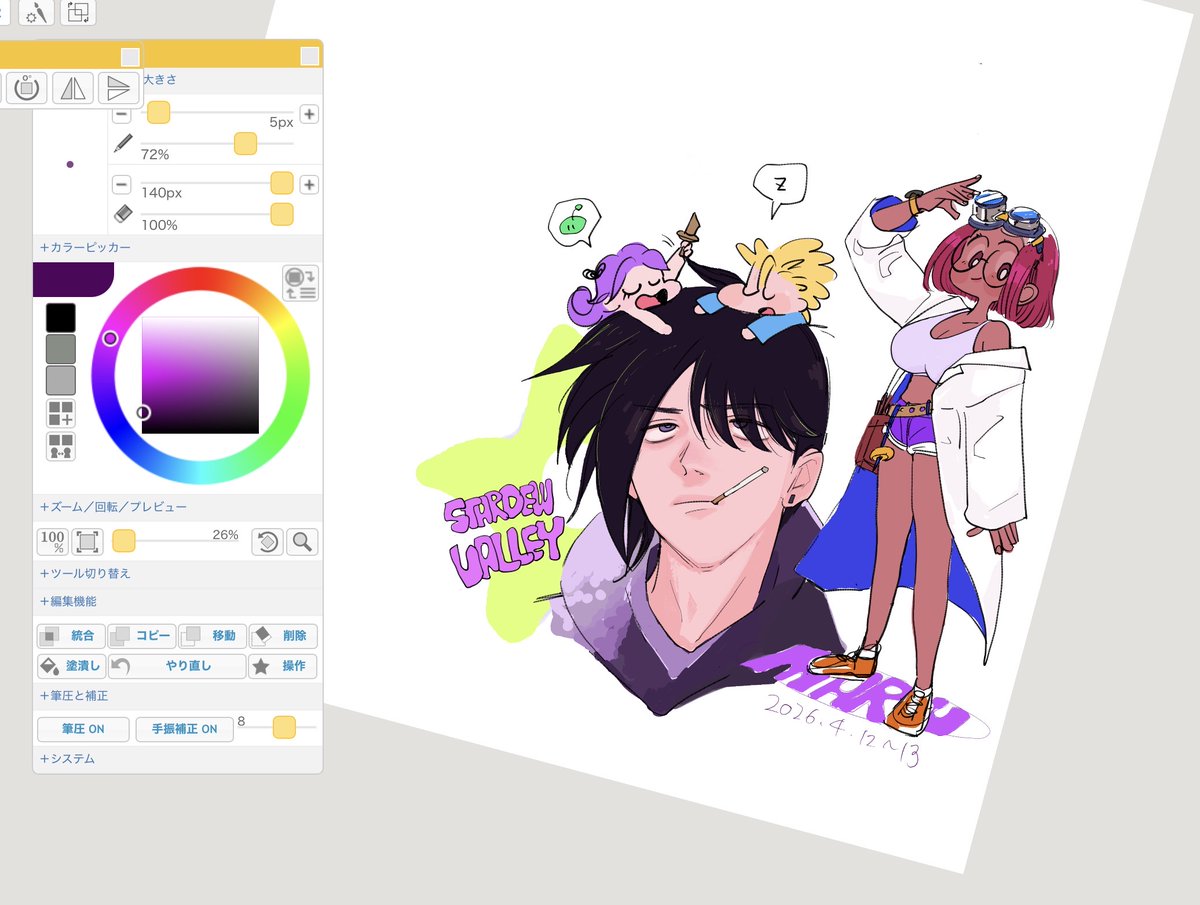This screenshot has width=1200, height=905.
Task: Adjust the zoom slider at 26%
Action: pyautogui.click(x=124, y=542)
